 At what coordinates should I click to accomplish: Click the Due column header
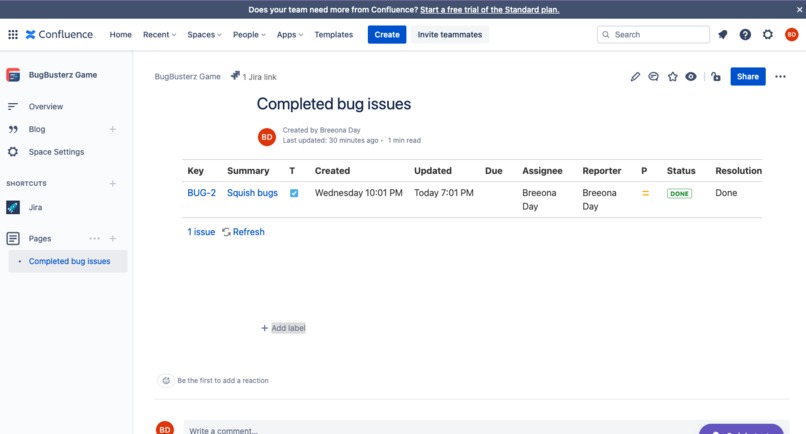(x=493, y=171)
